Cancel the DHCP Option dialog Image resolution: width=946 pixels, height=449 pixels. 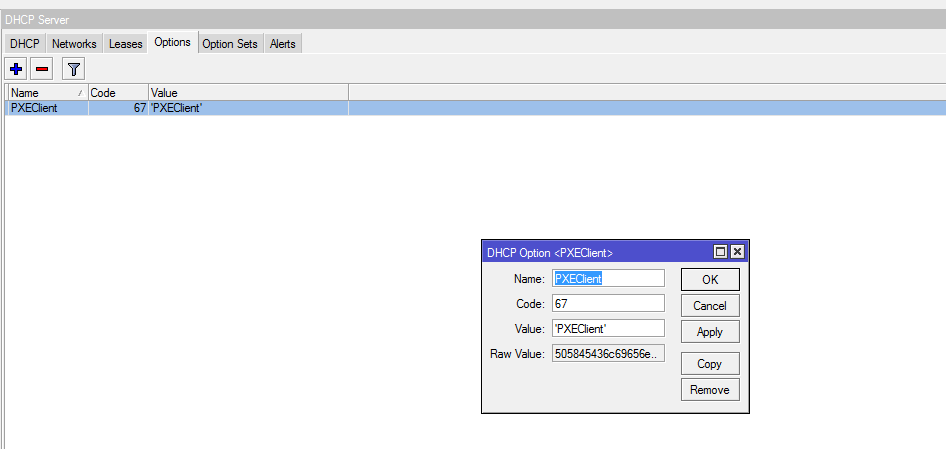(x=710, y=305)
